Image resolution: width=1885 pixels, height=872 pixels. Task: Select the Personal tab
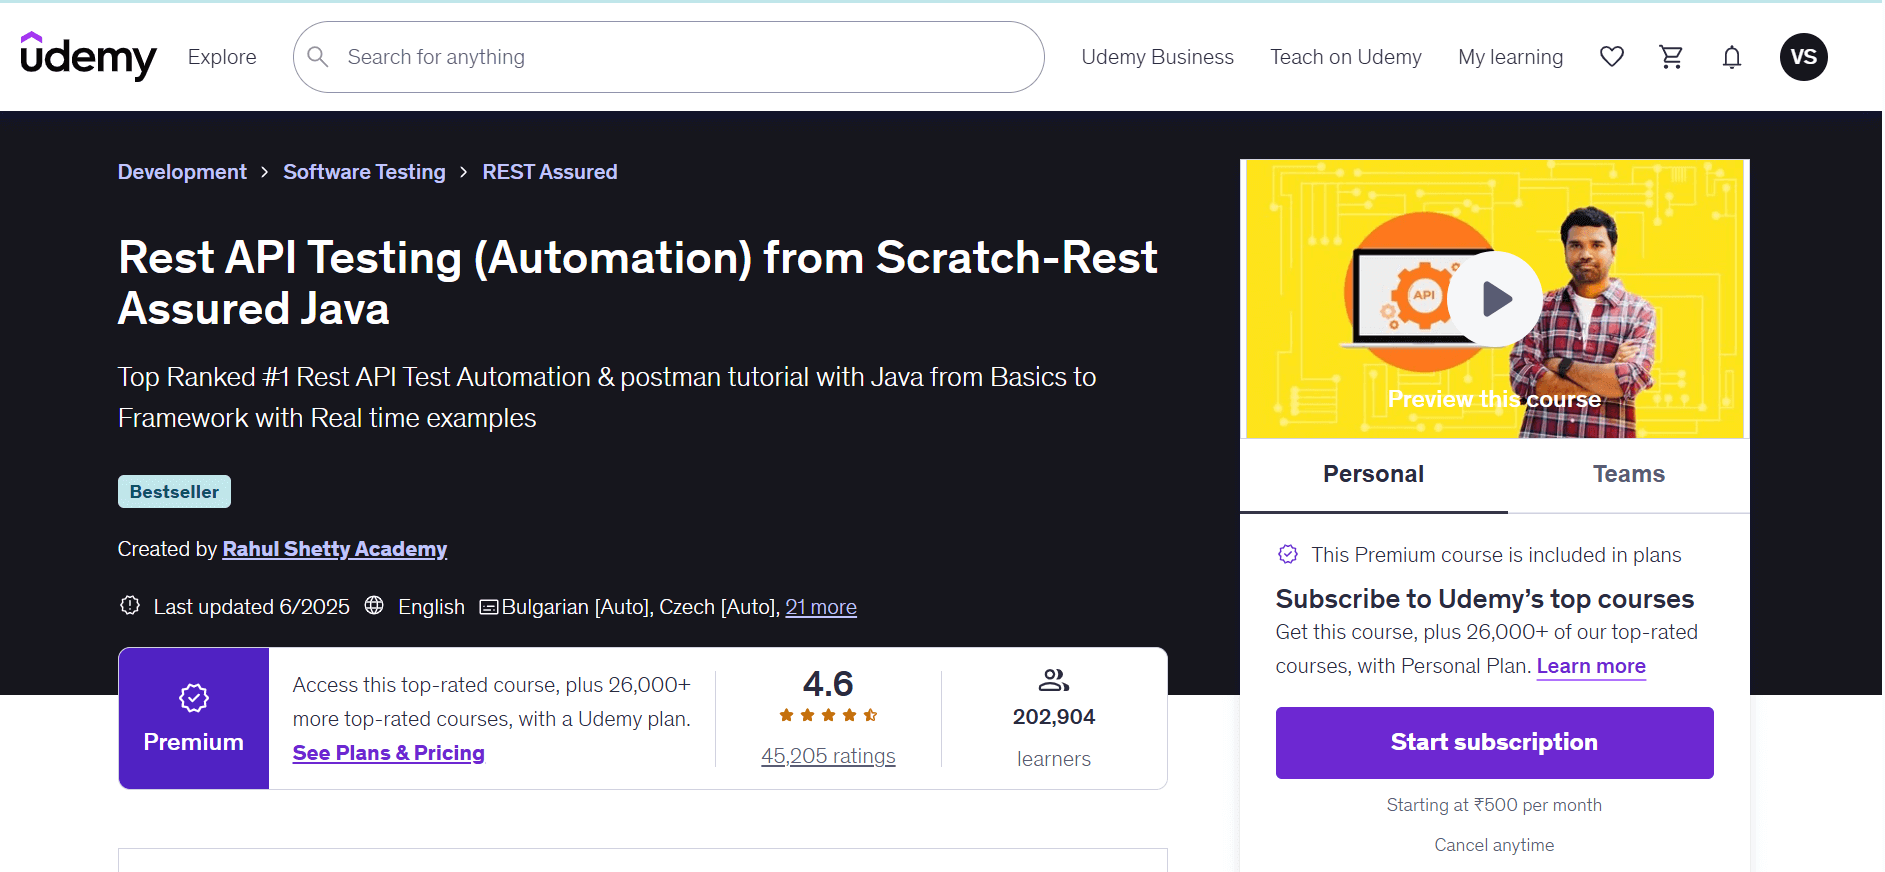coord(1373,474)
